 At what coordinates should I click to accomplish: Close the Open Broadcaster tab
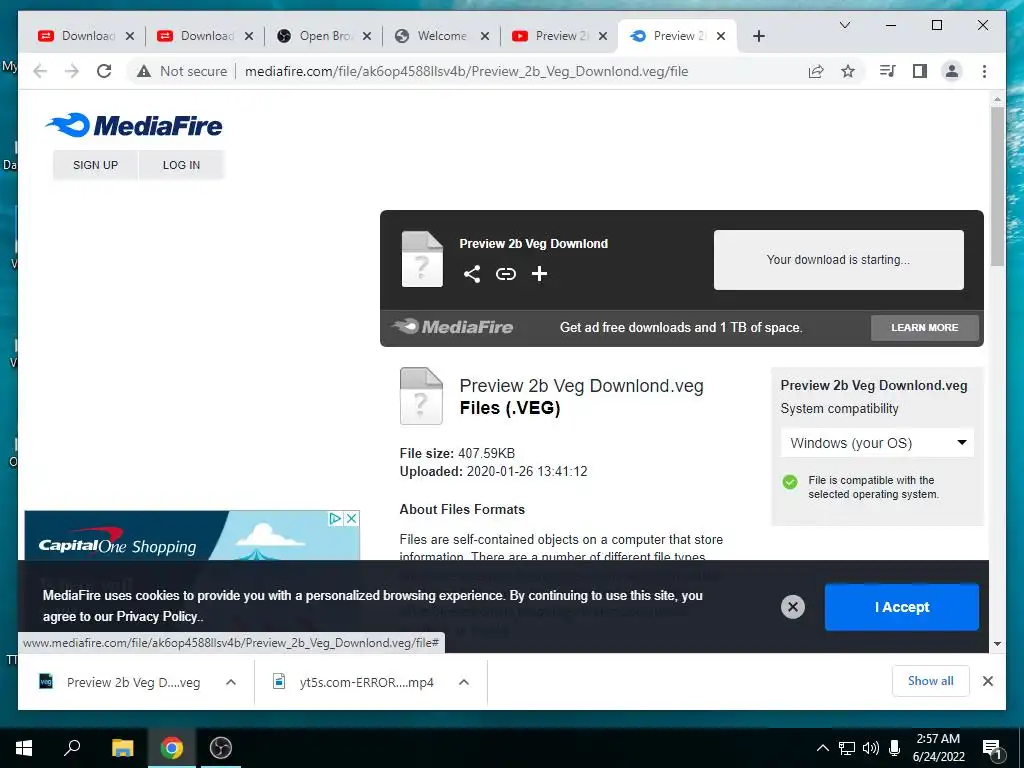tap(367, 36)
